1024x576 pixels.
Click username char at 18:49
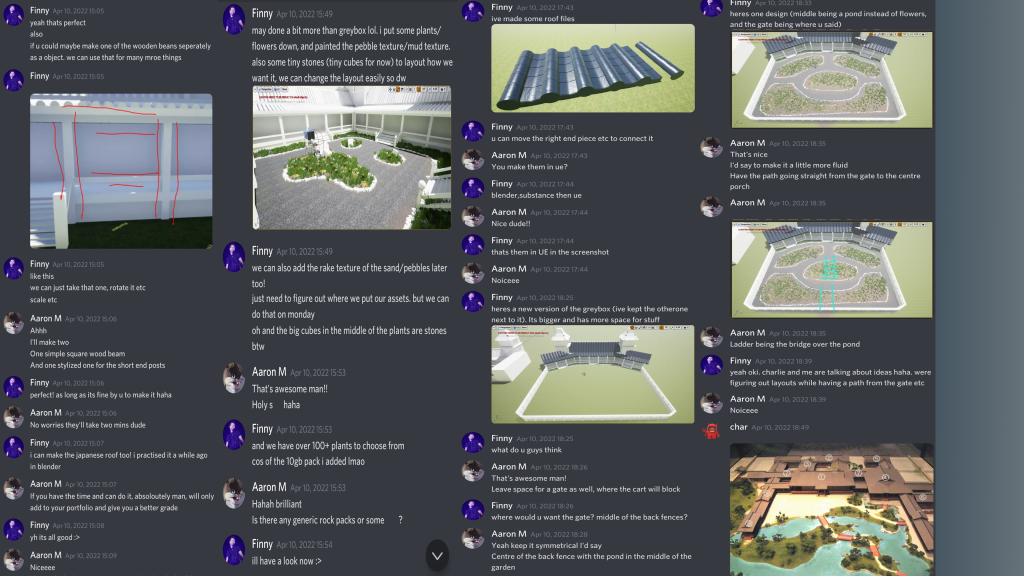739,427
